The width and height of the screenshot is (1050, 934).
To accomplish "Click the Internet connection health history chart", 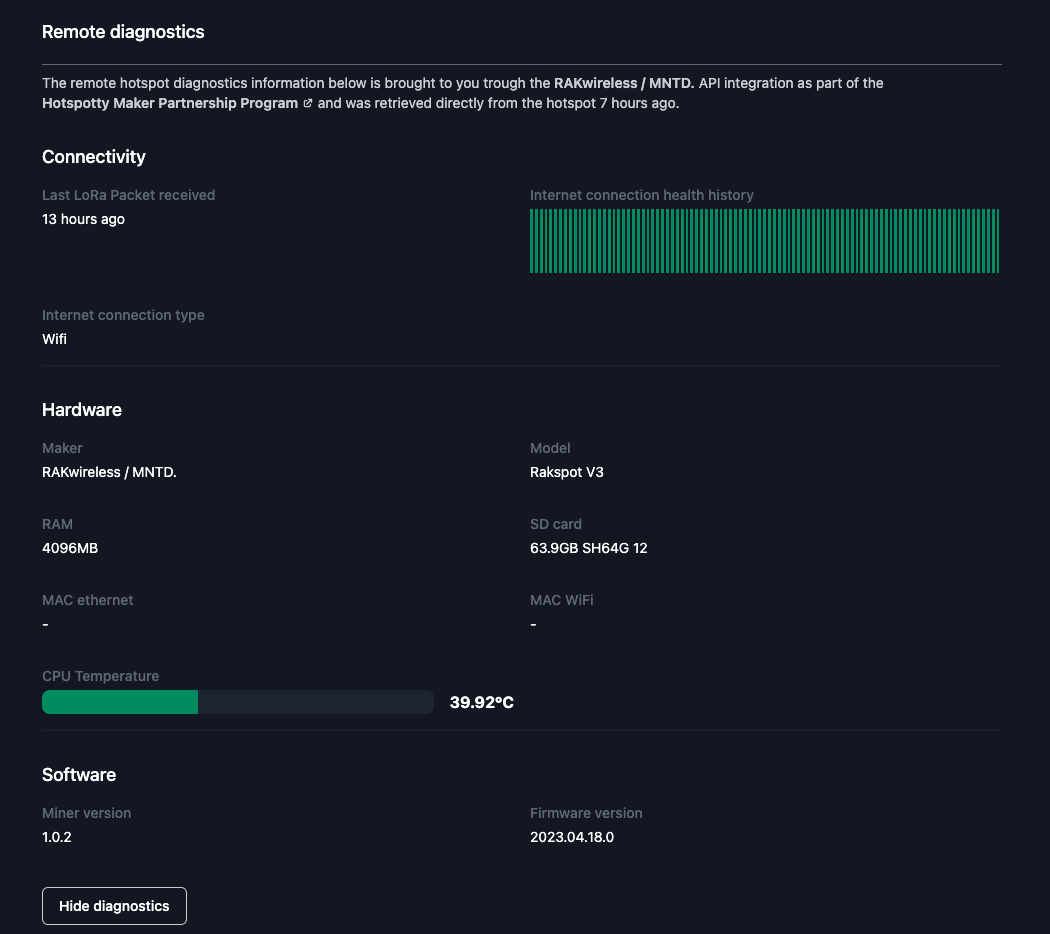I will 765,241.
